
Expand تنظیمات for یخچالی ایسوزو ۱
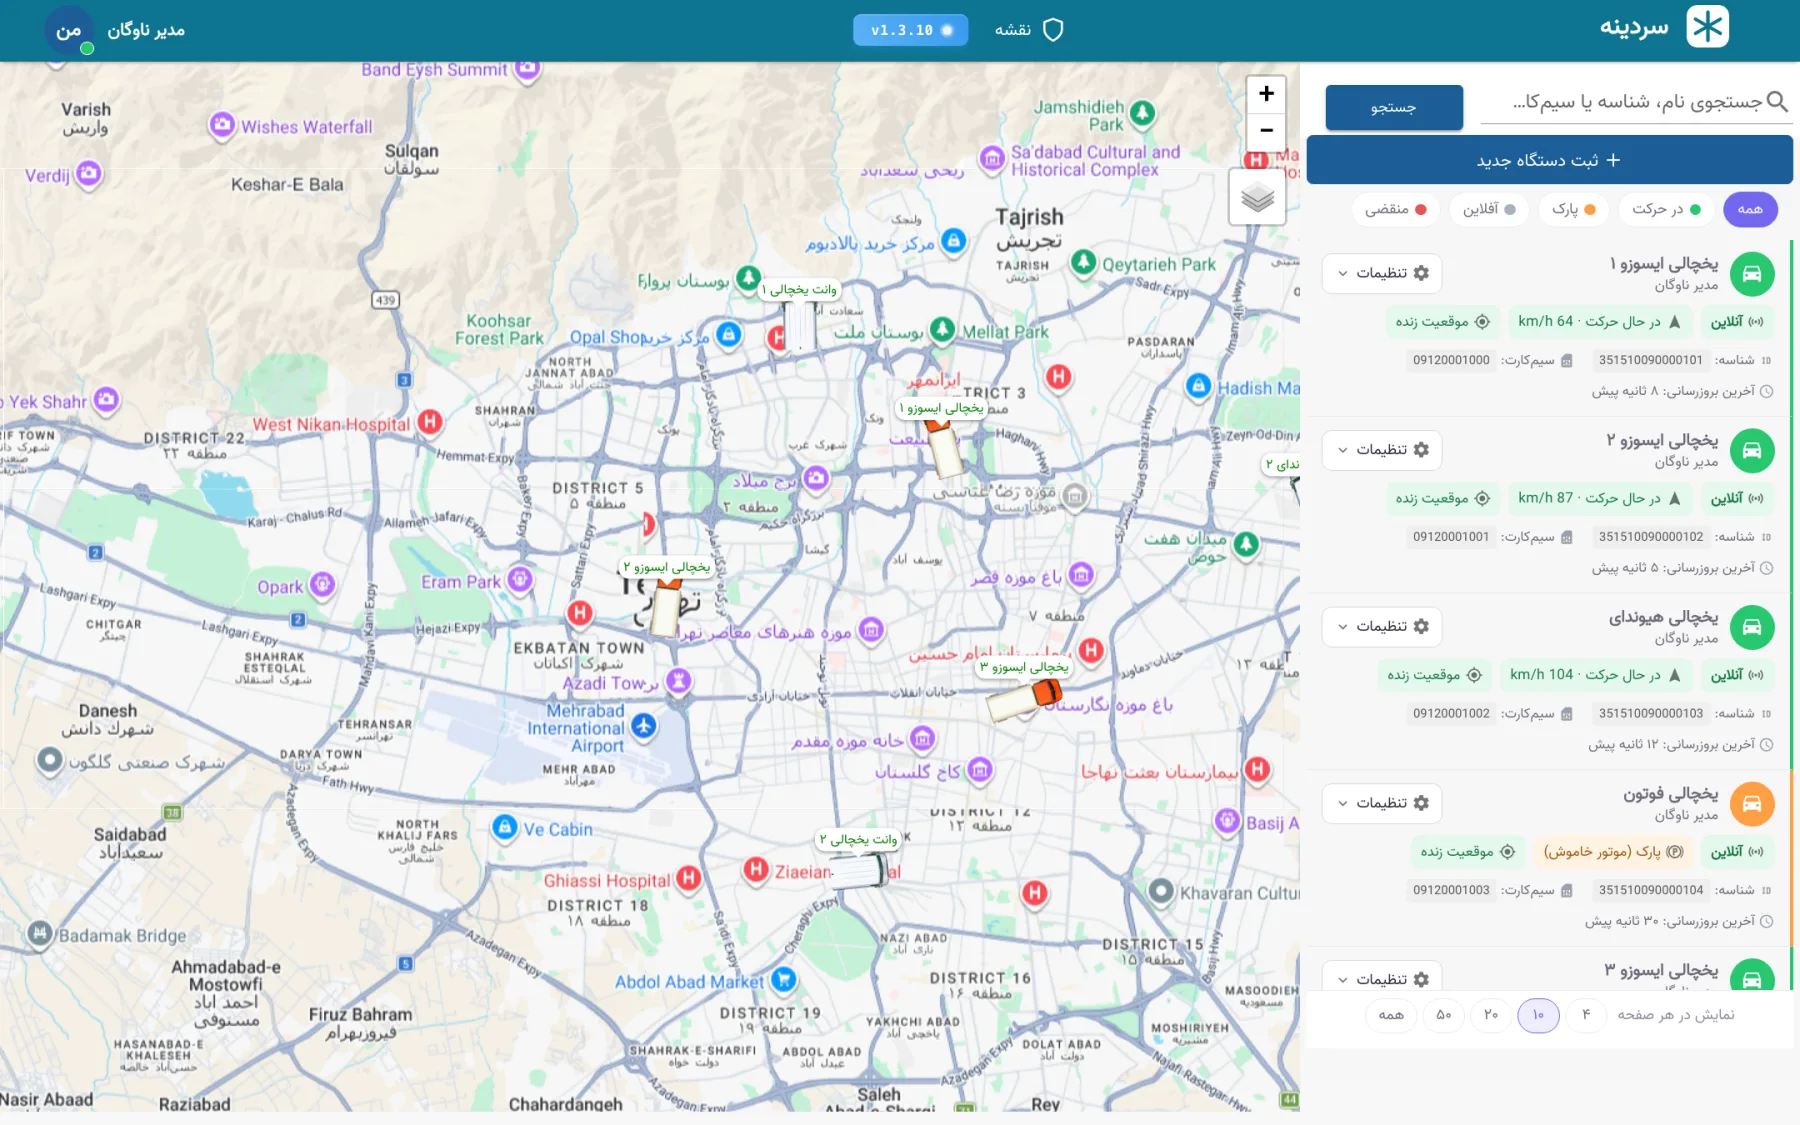click(1382, 273)
